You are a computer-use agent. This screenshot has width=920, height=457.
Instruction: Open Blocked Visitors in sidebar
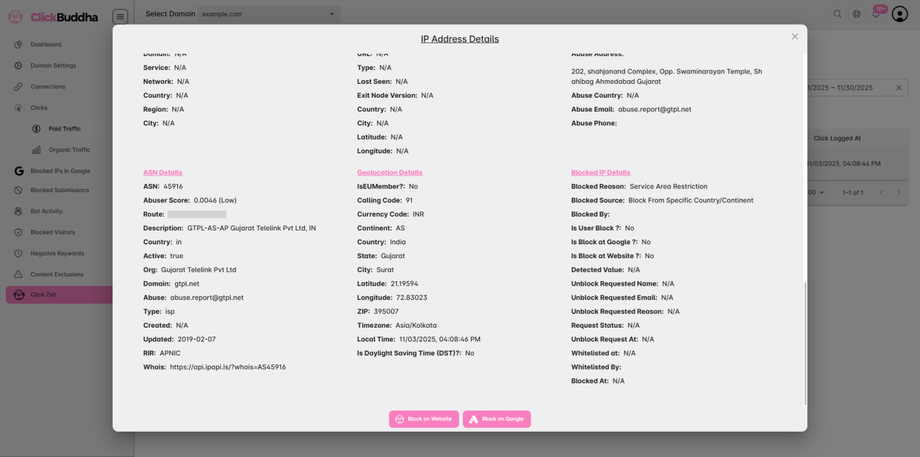(53, 232)
